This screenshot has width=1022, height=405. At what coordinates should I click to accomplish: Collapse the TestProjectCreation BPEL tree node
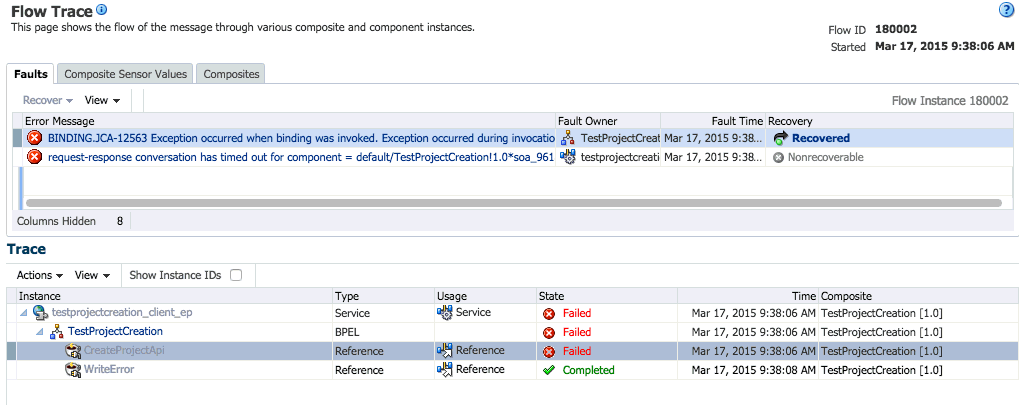pos(40,332)
